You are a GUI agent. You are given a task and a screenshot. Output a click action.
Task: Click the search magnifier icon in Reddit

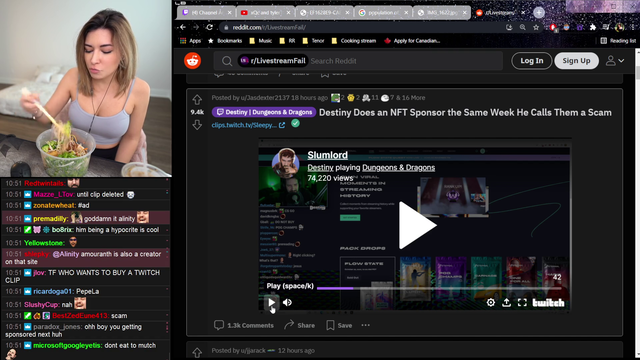click(227, 61)
